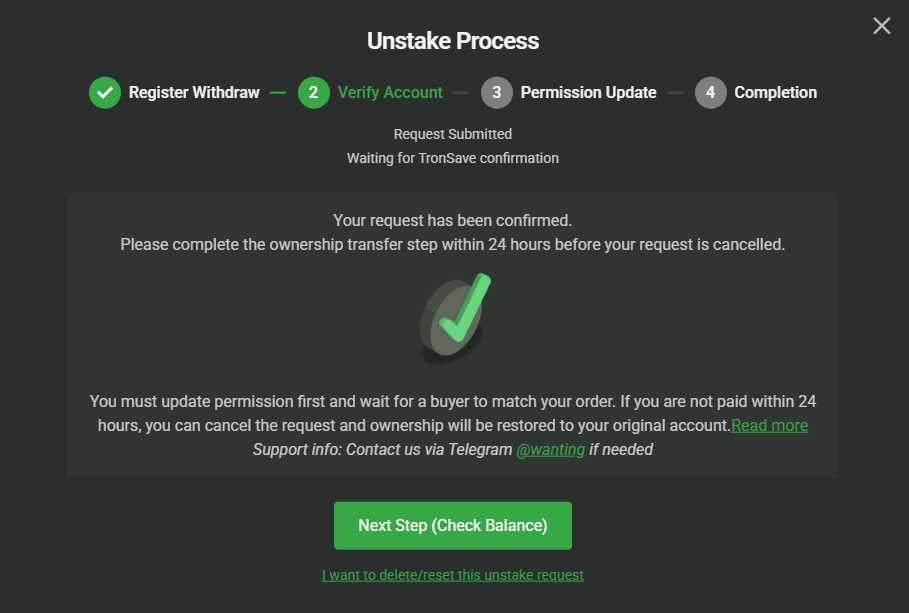Select the Verify Account step label
Viewport: 909px width, 613px height.
(x=390, y=93)
